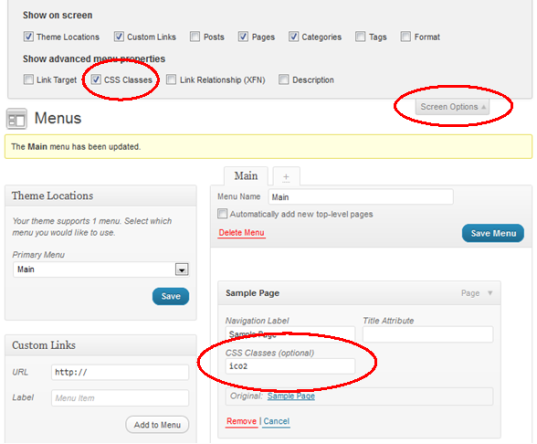Focus the custom link Label field
Viewport: 537px width, 444px height.
pyautogui.click(x=120, y=398)
